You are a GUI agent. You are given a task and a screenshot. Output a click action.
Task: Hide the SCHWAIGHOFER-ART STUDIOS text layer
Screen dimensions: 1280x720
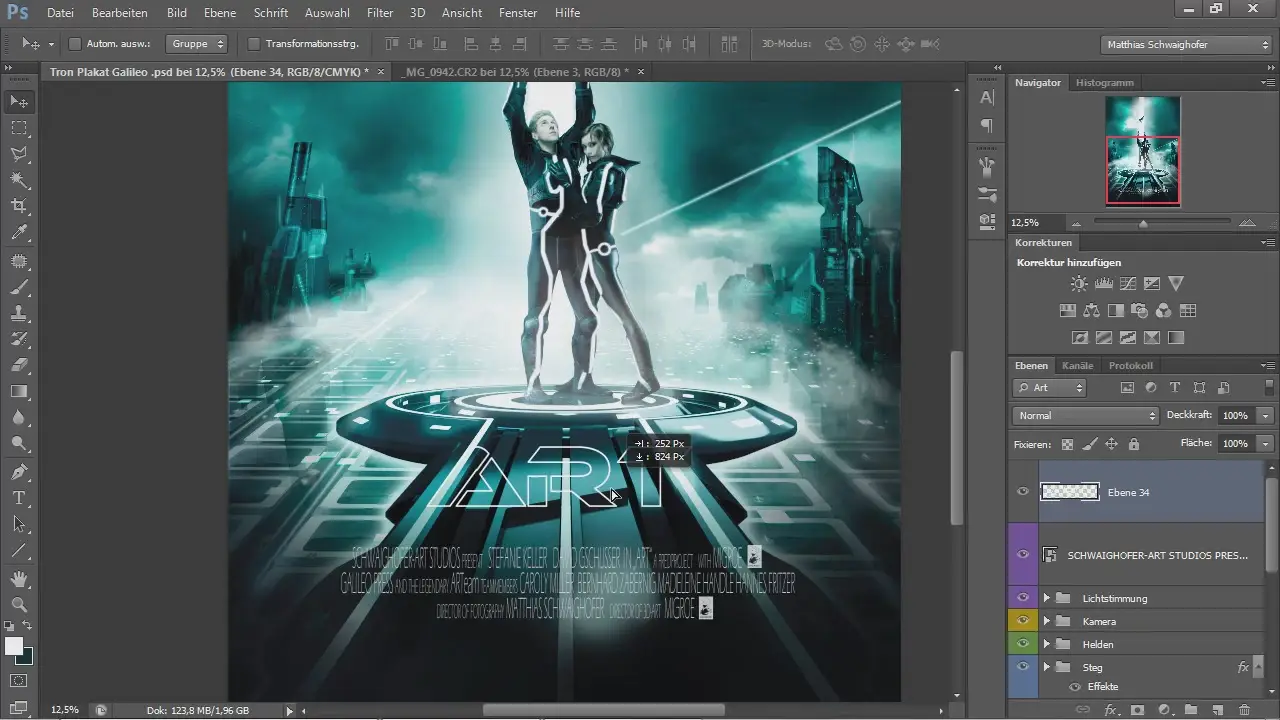[x=1022, y=553]
